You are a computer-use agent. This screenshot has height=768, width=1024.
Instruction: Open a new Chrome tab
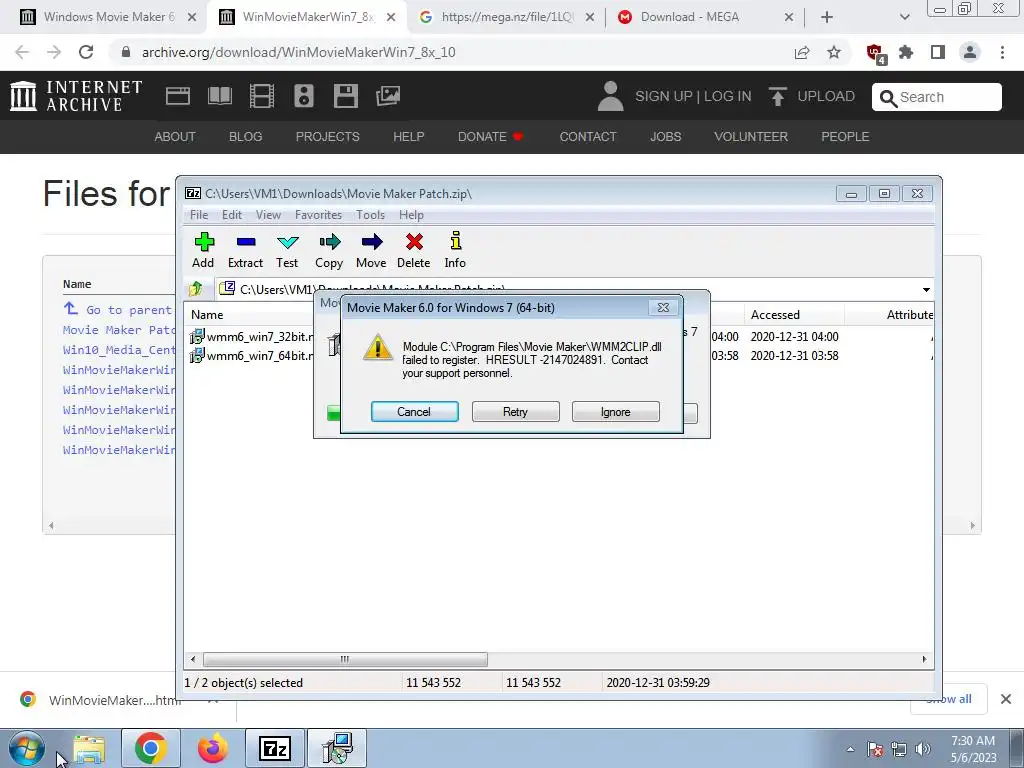[x=827, y=17]
